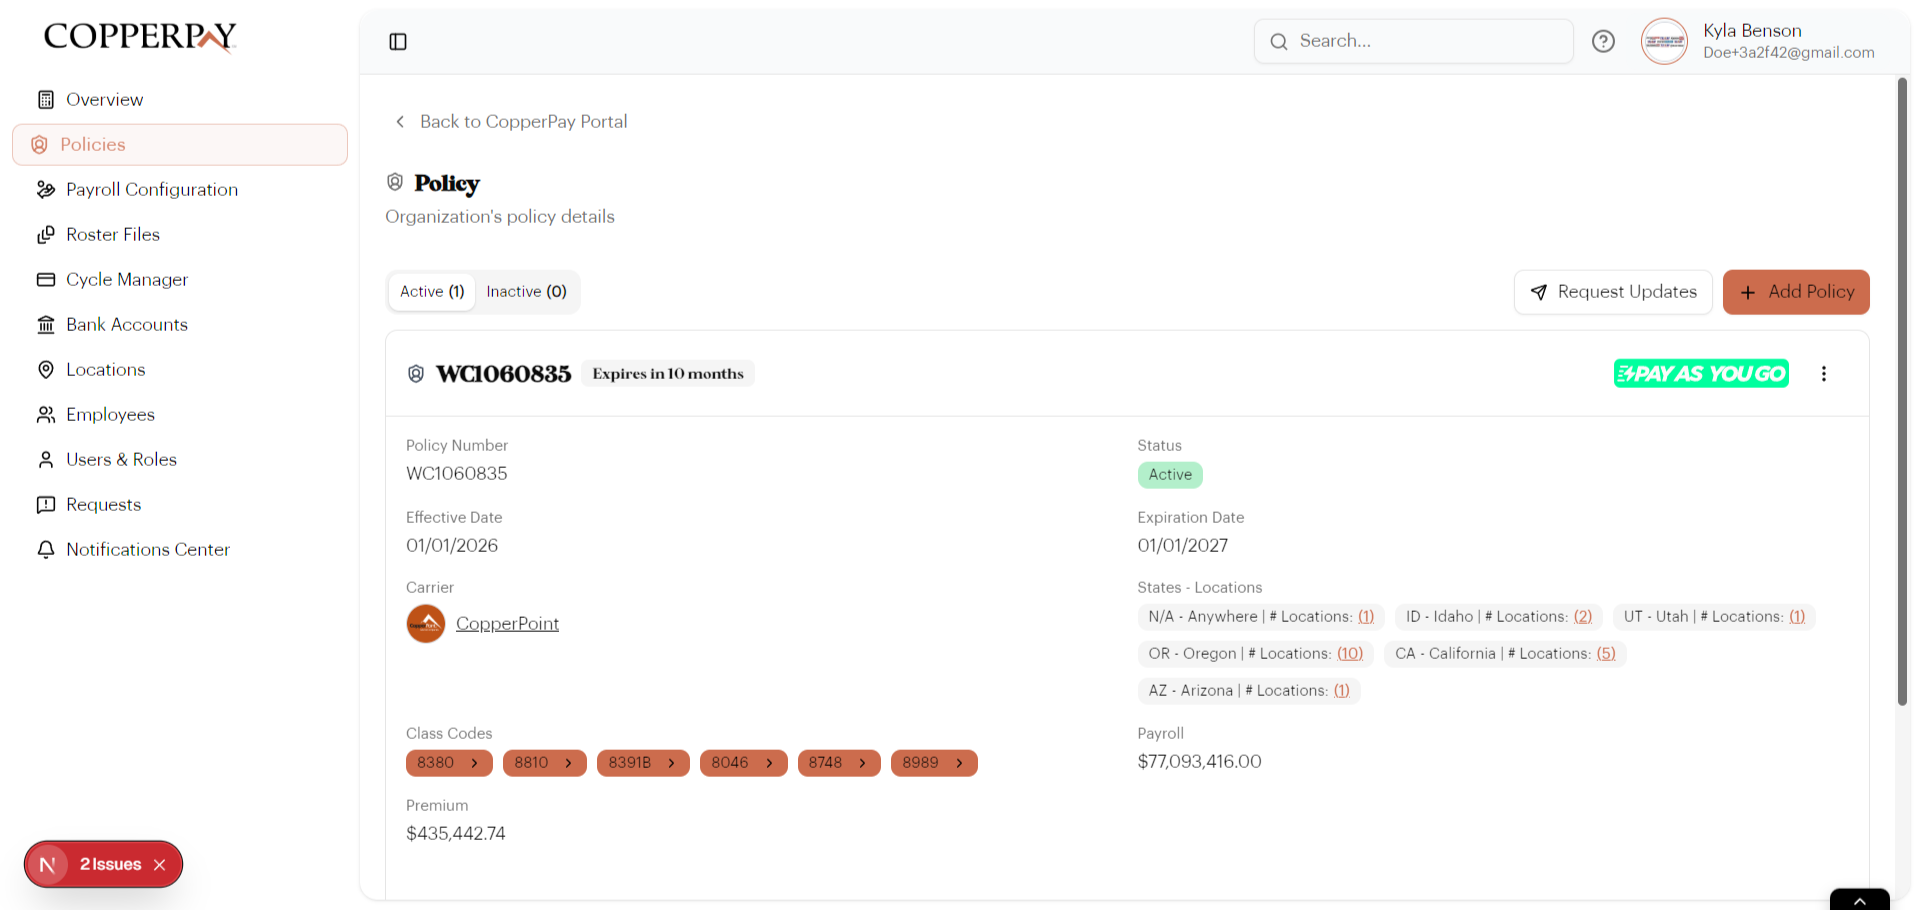Switch to the Inactive (0) tab

[526, 292]
